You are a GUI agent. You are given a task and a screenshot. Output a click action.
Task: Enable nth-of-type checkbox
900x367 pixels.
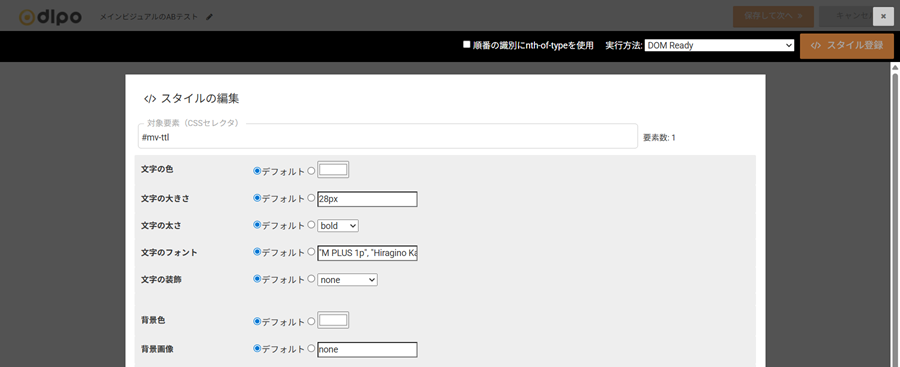467,44
